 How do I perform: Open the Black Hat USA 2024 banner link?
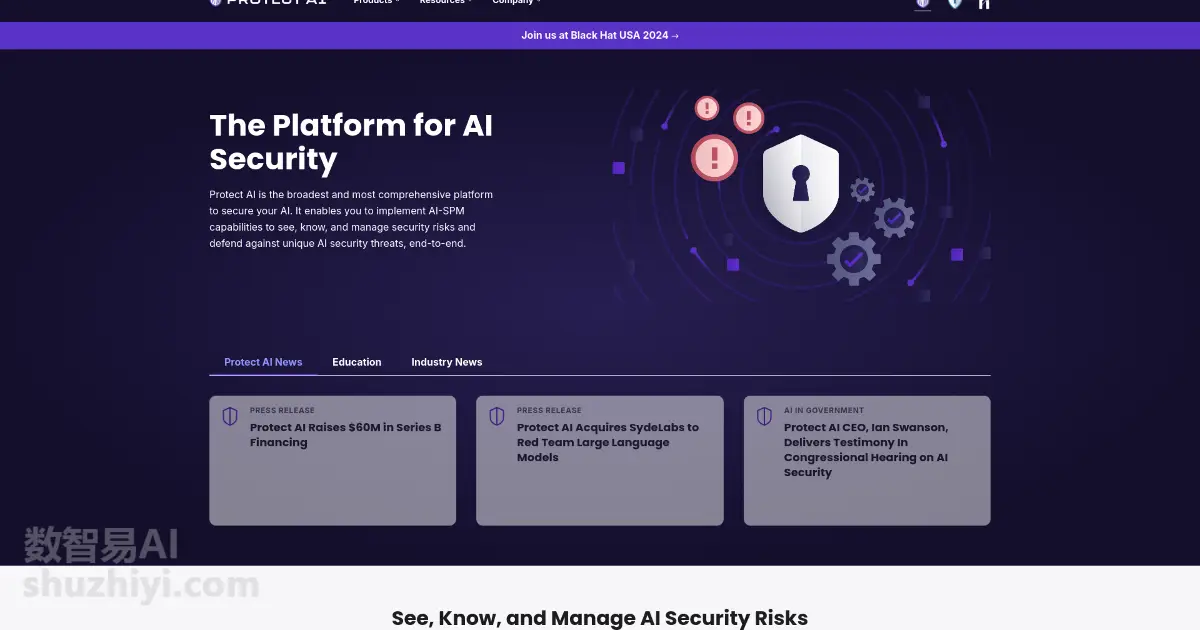tap(600, 35)
